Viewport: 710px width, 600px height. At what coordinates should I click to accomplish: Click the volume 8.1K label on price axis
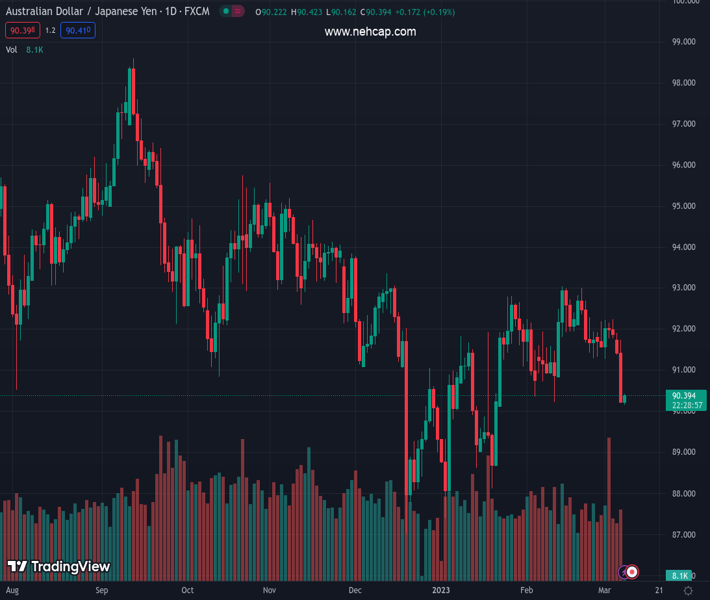(679, 576)
